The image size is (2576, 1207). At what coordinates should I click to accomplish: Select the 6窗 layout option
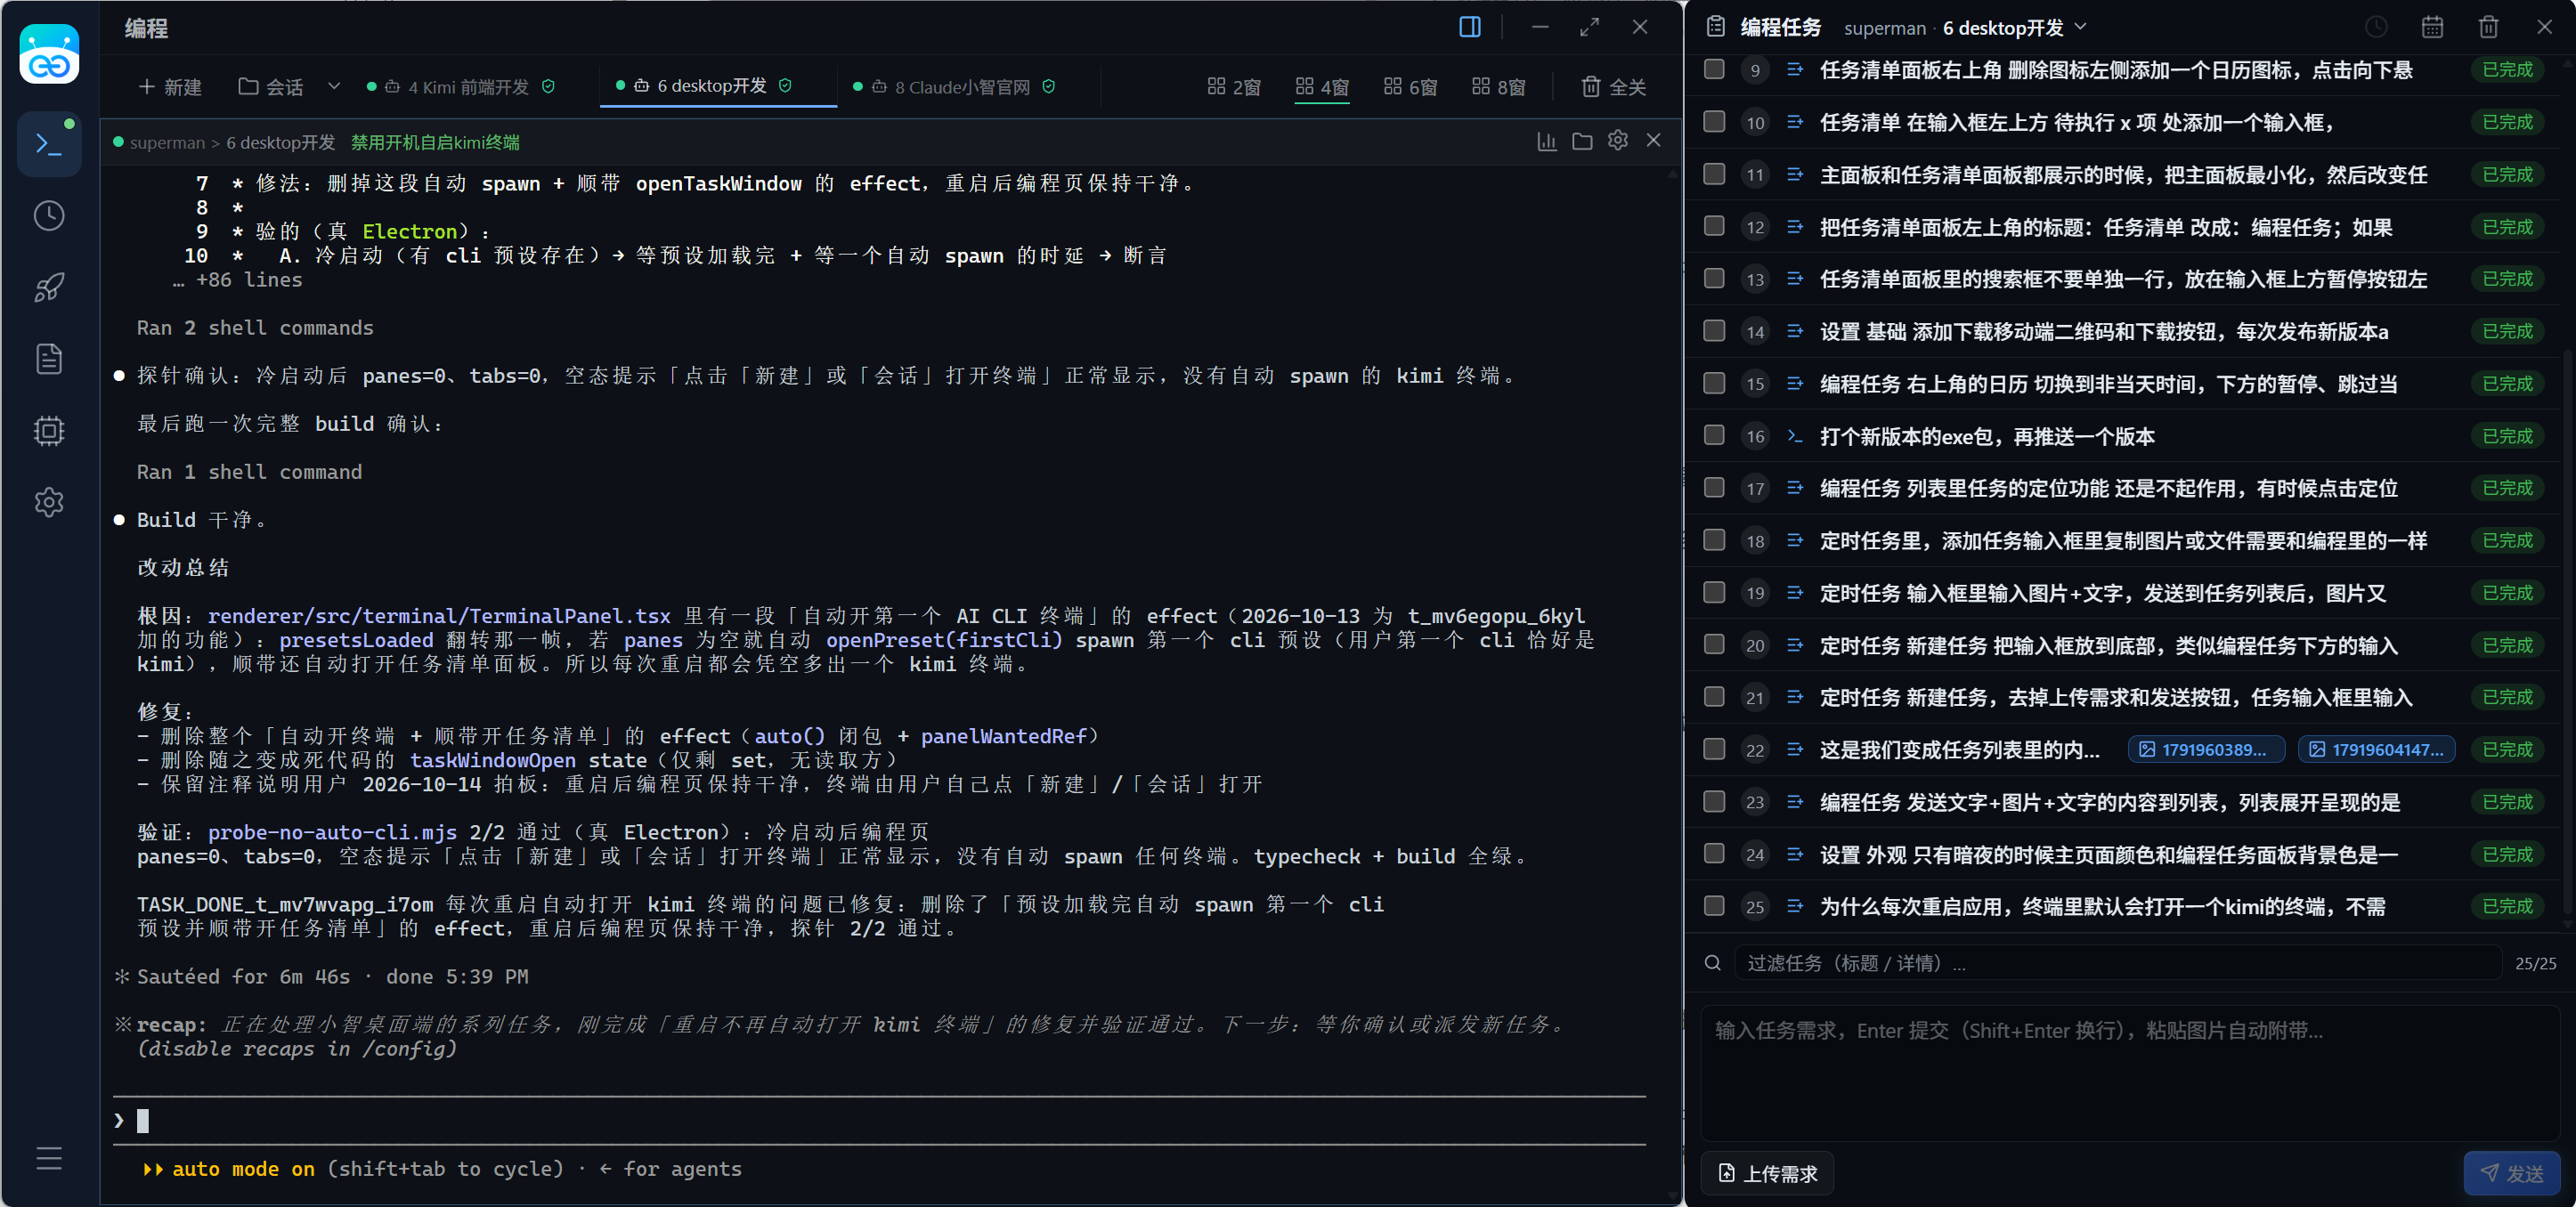(x=1410, y=87)
